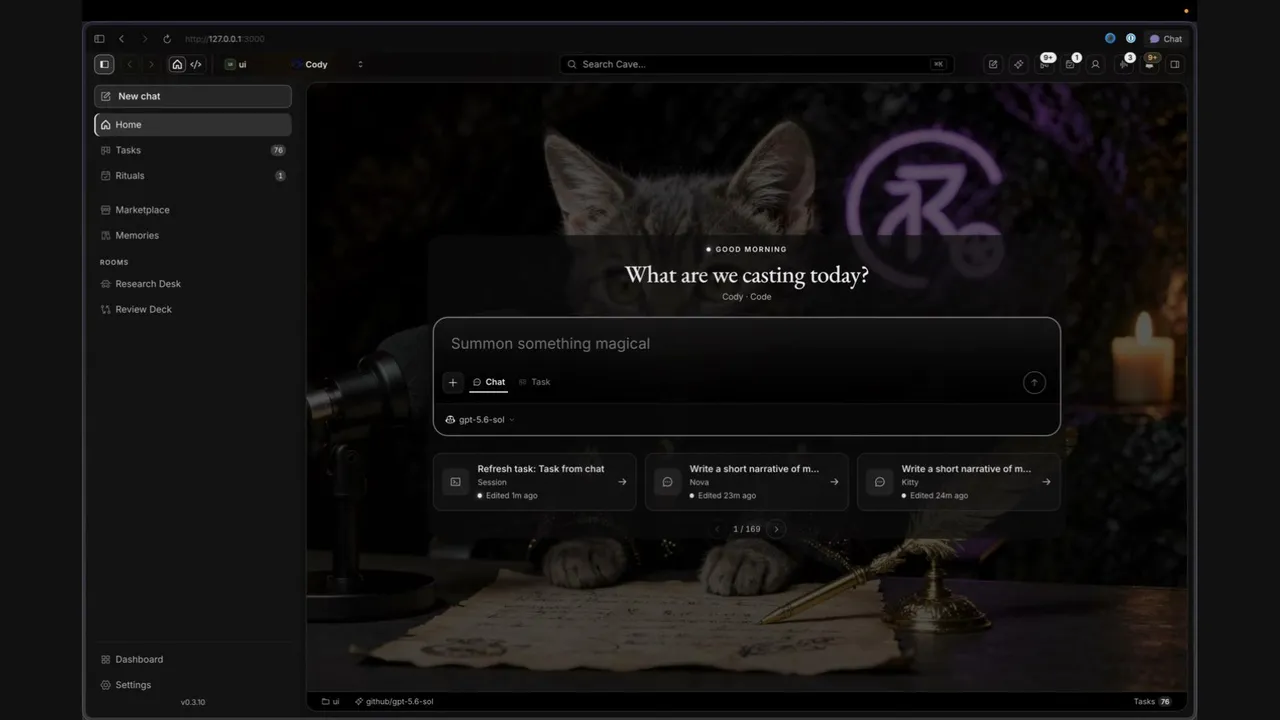Open the Kitty narrative session card
The image size is (1280, 720).
pyautogui.click(x=959, y=482)
